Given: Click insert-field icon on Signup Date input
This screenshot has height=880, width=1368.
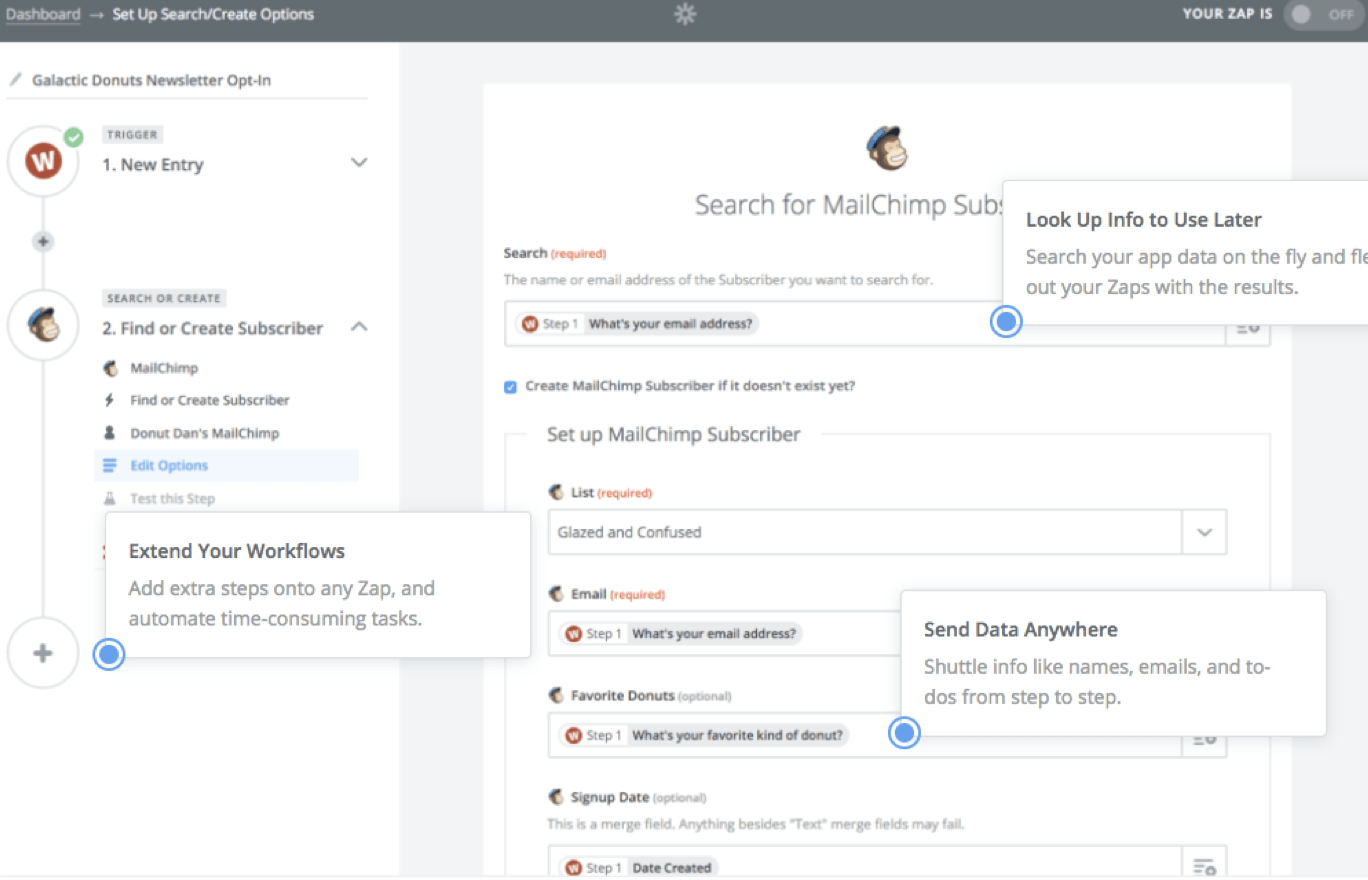Looking at the screenshot, I should click(x=1204, y=866).
